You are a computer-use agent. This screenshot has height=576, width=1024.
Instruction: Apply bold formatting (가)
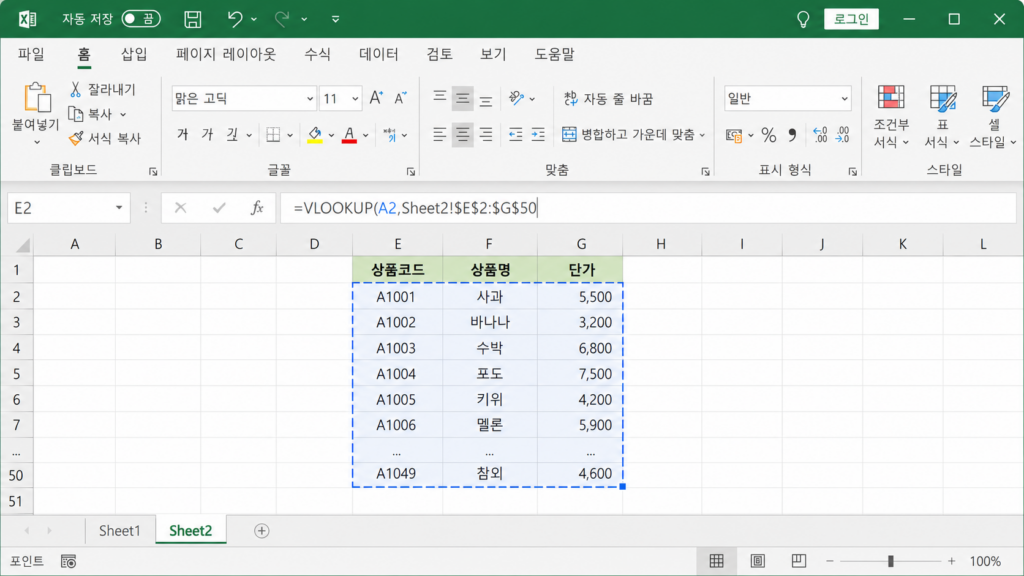183,135
